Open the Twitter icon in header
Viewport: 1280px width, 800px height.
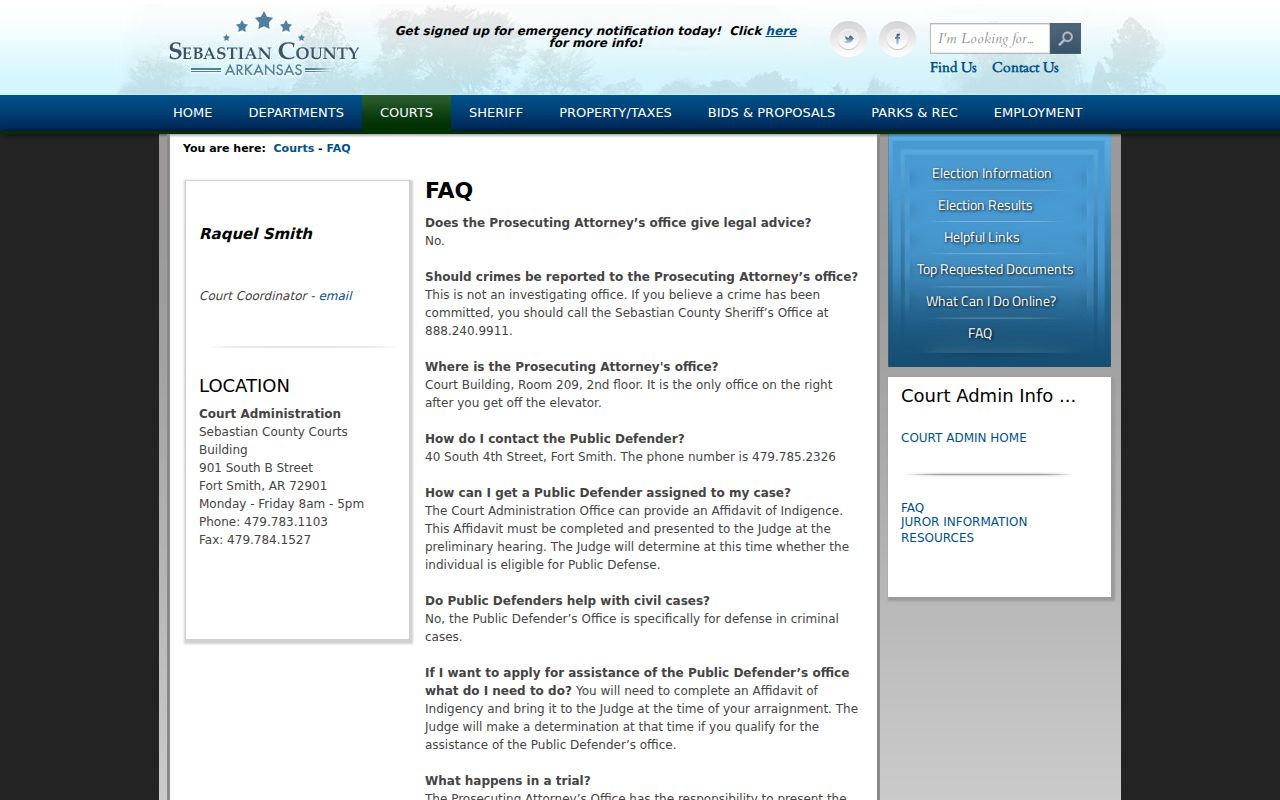[x=848, y=39]
